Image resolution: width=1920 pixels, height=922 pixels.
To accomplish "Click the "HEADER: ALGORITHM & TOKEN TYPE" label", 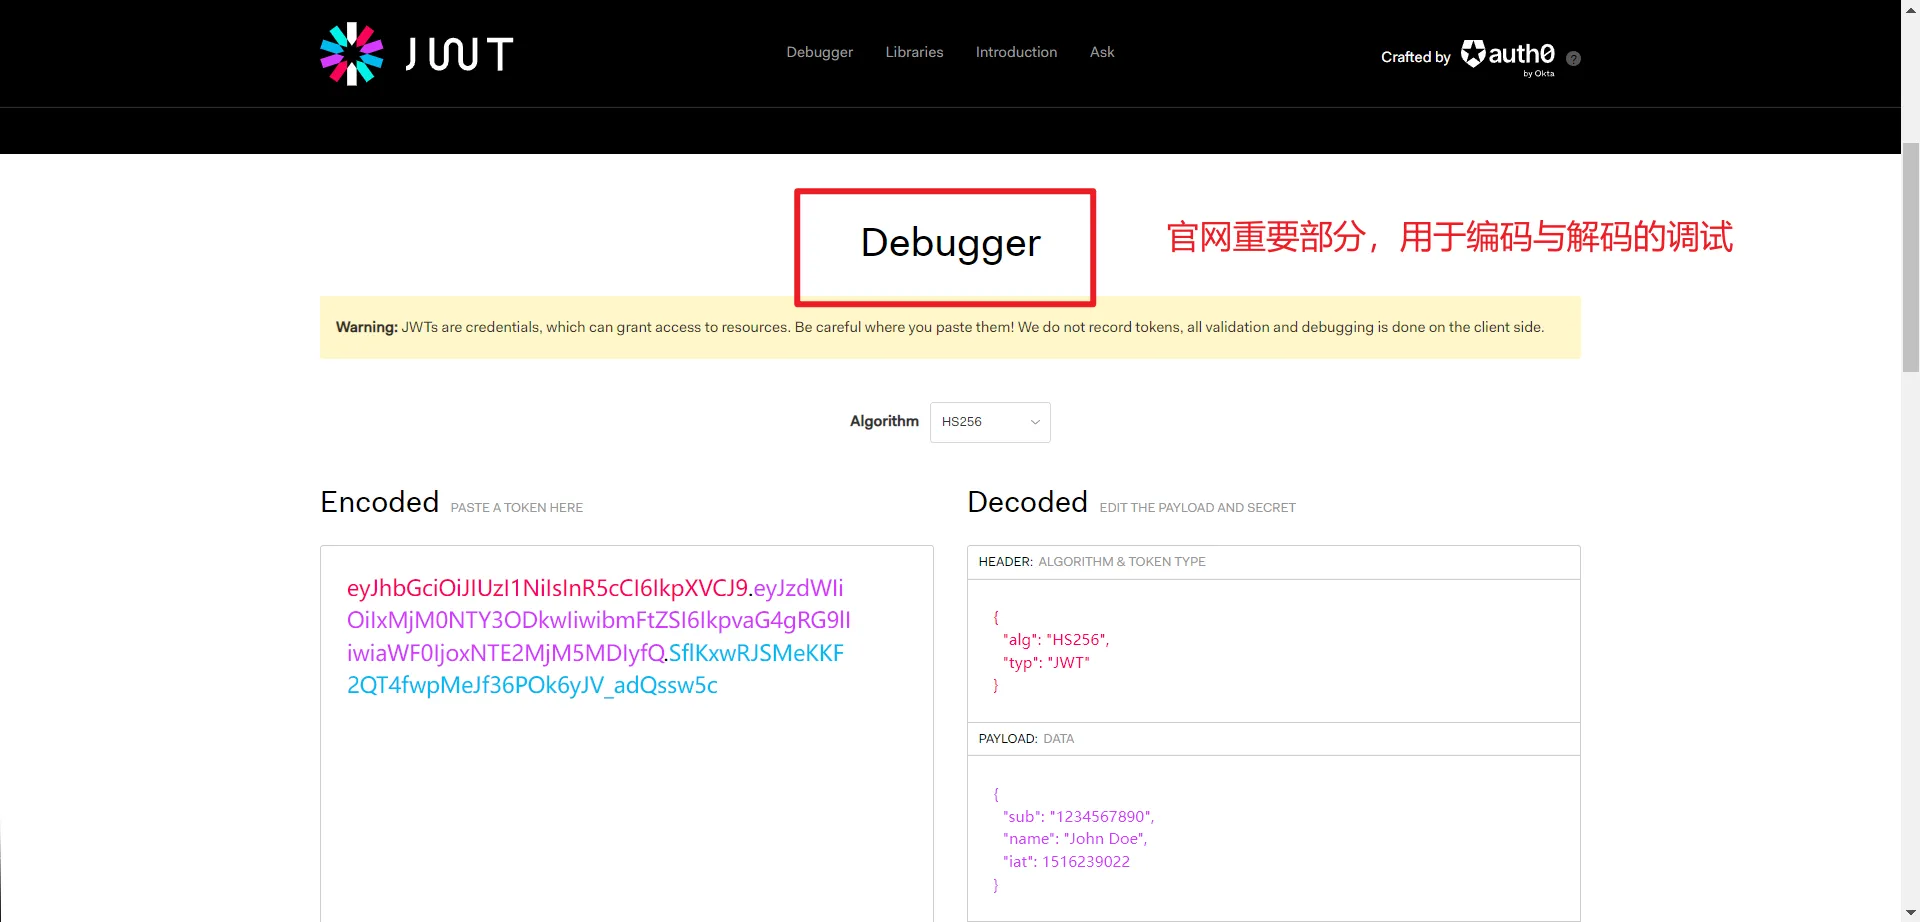I will 1092,562.
